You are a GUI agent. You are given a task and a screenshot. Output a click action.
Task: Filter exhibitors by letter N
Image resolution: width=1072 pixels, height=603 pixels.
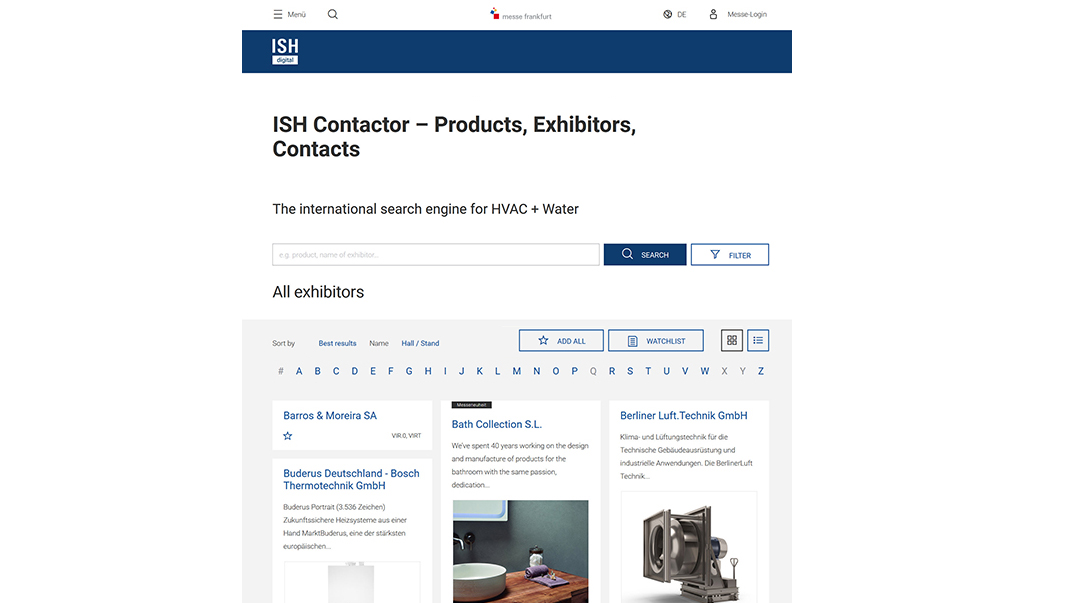pyautogui.click(x=537, y=371)
